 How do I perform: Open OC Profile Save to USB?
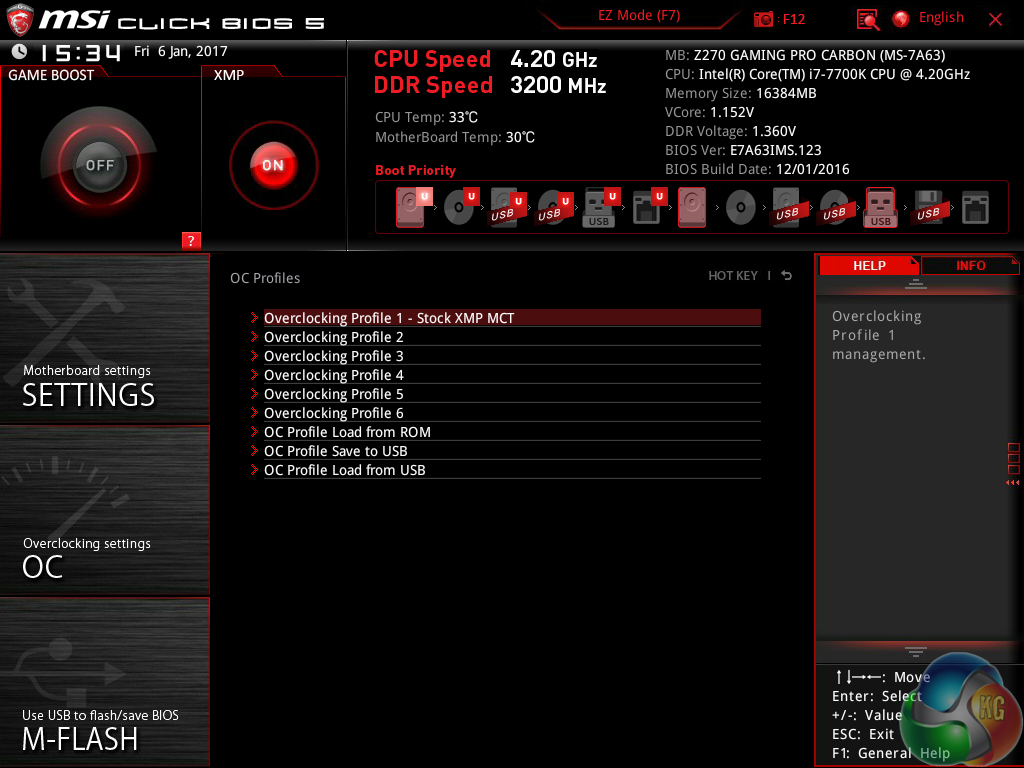click(512, 451)
